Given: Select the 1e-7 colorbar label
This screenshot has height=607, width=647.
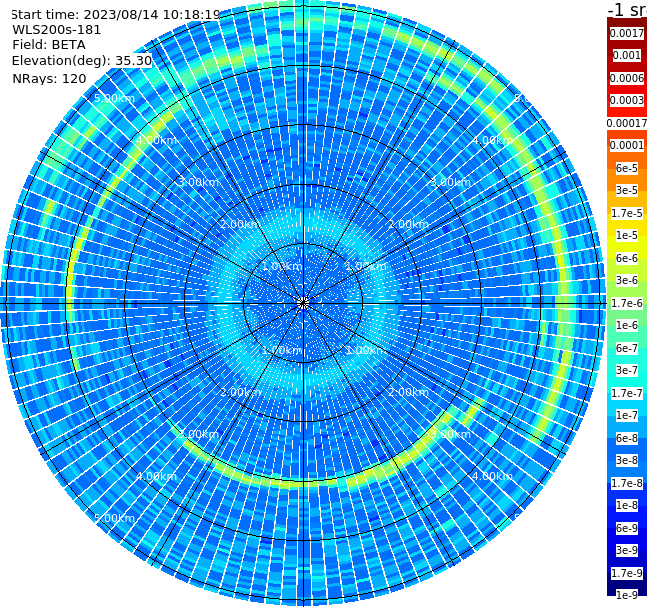Looking at the screenshot, I should [x=627, y=415].
